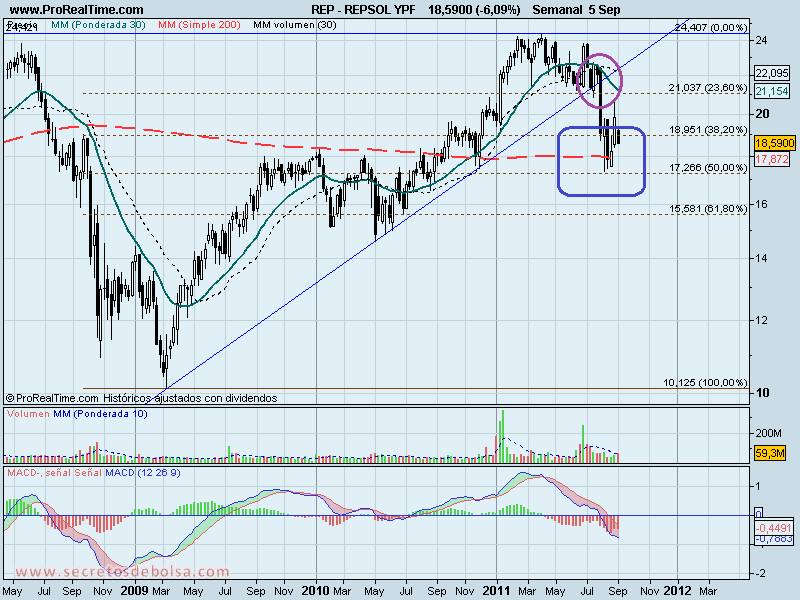
Task: Click the -2 MACD axis label
Action: [x=760, y=573]
